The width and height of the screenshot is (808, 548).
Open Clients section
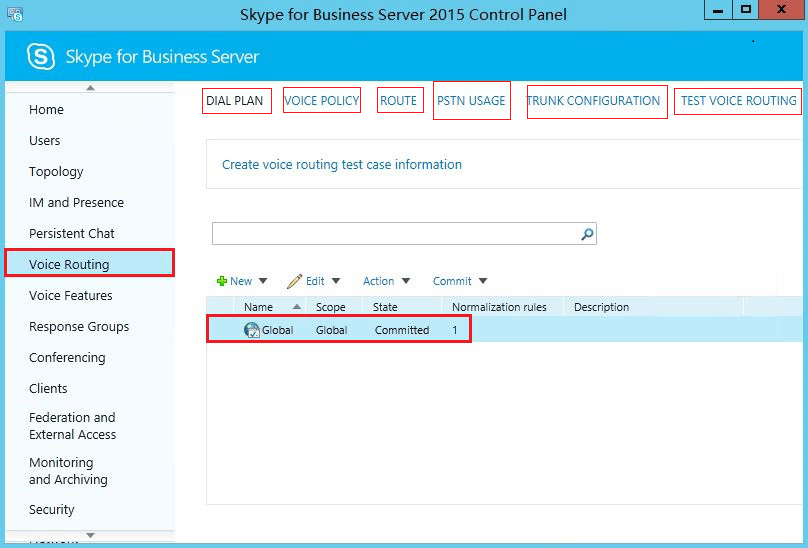48,388
